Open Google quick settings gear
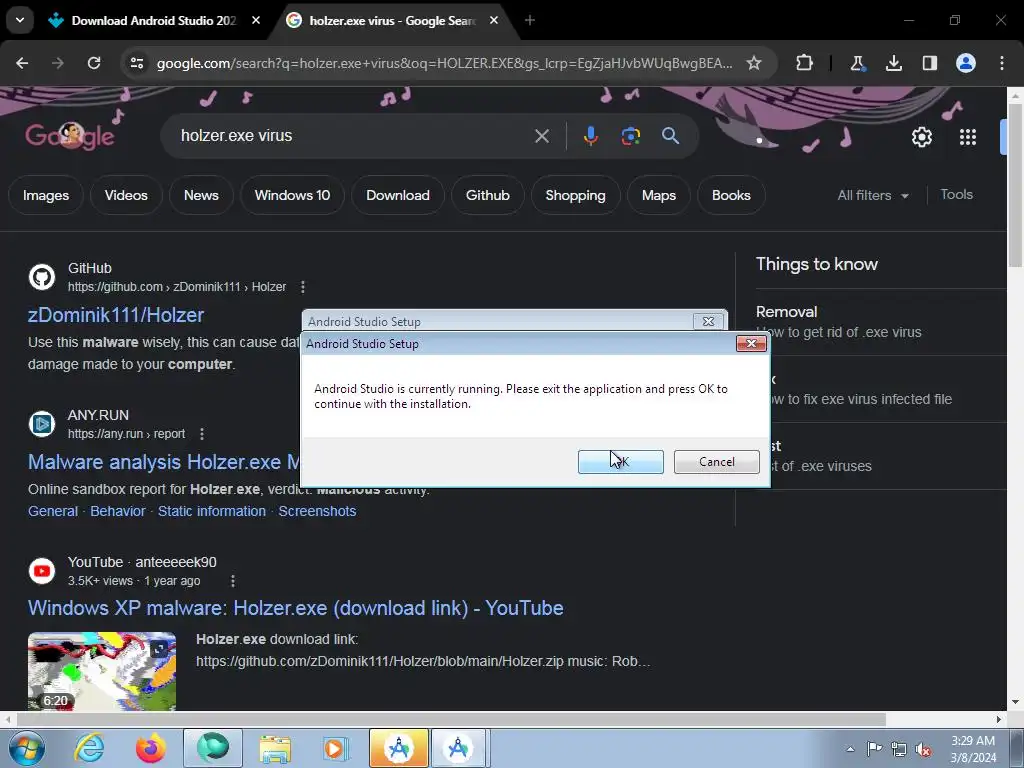The width and height of the screenshot is (1024, 768). [x=921, y=137]
